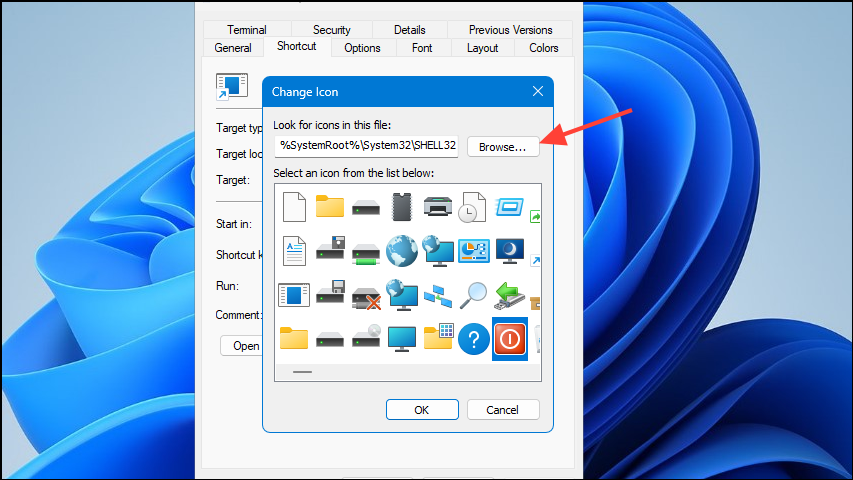Switch to the Font tab
Screen dimensions: 853x480
(422, 48)
